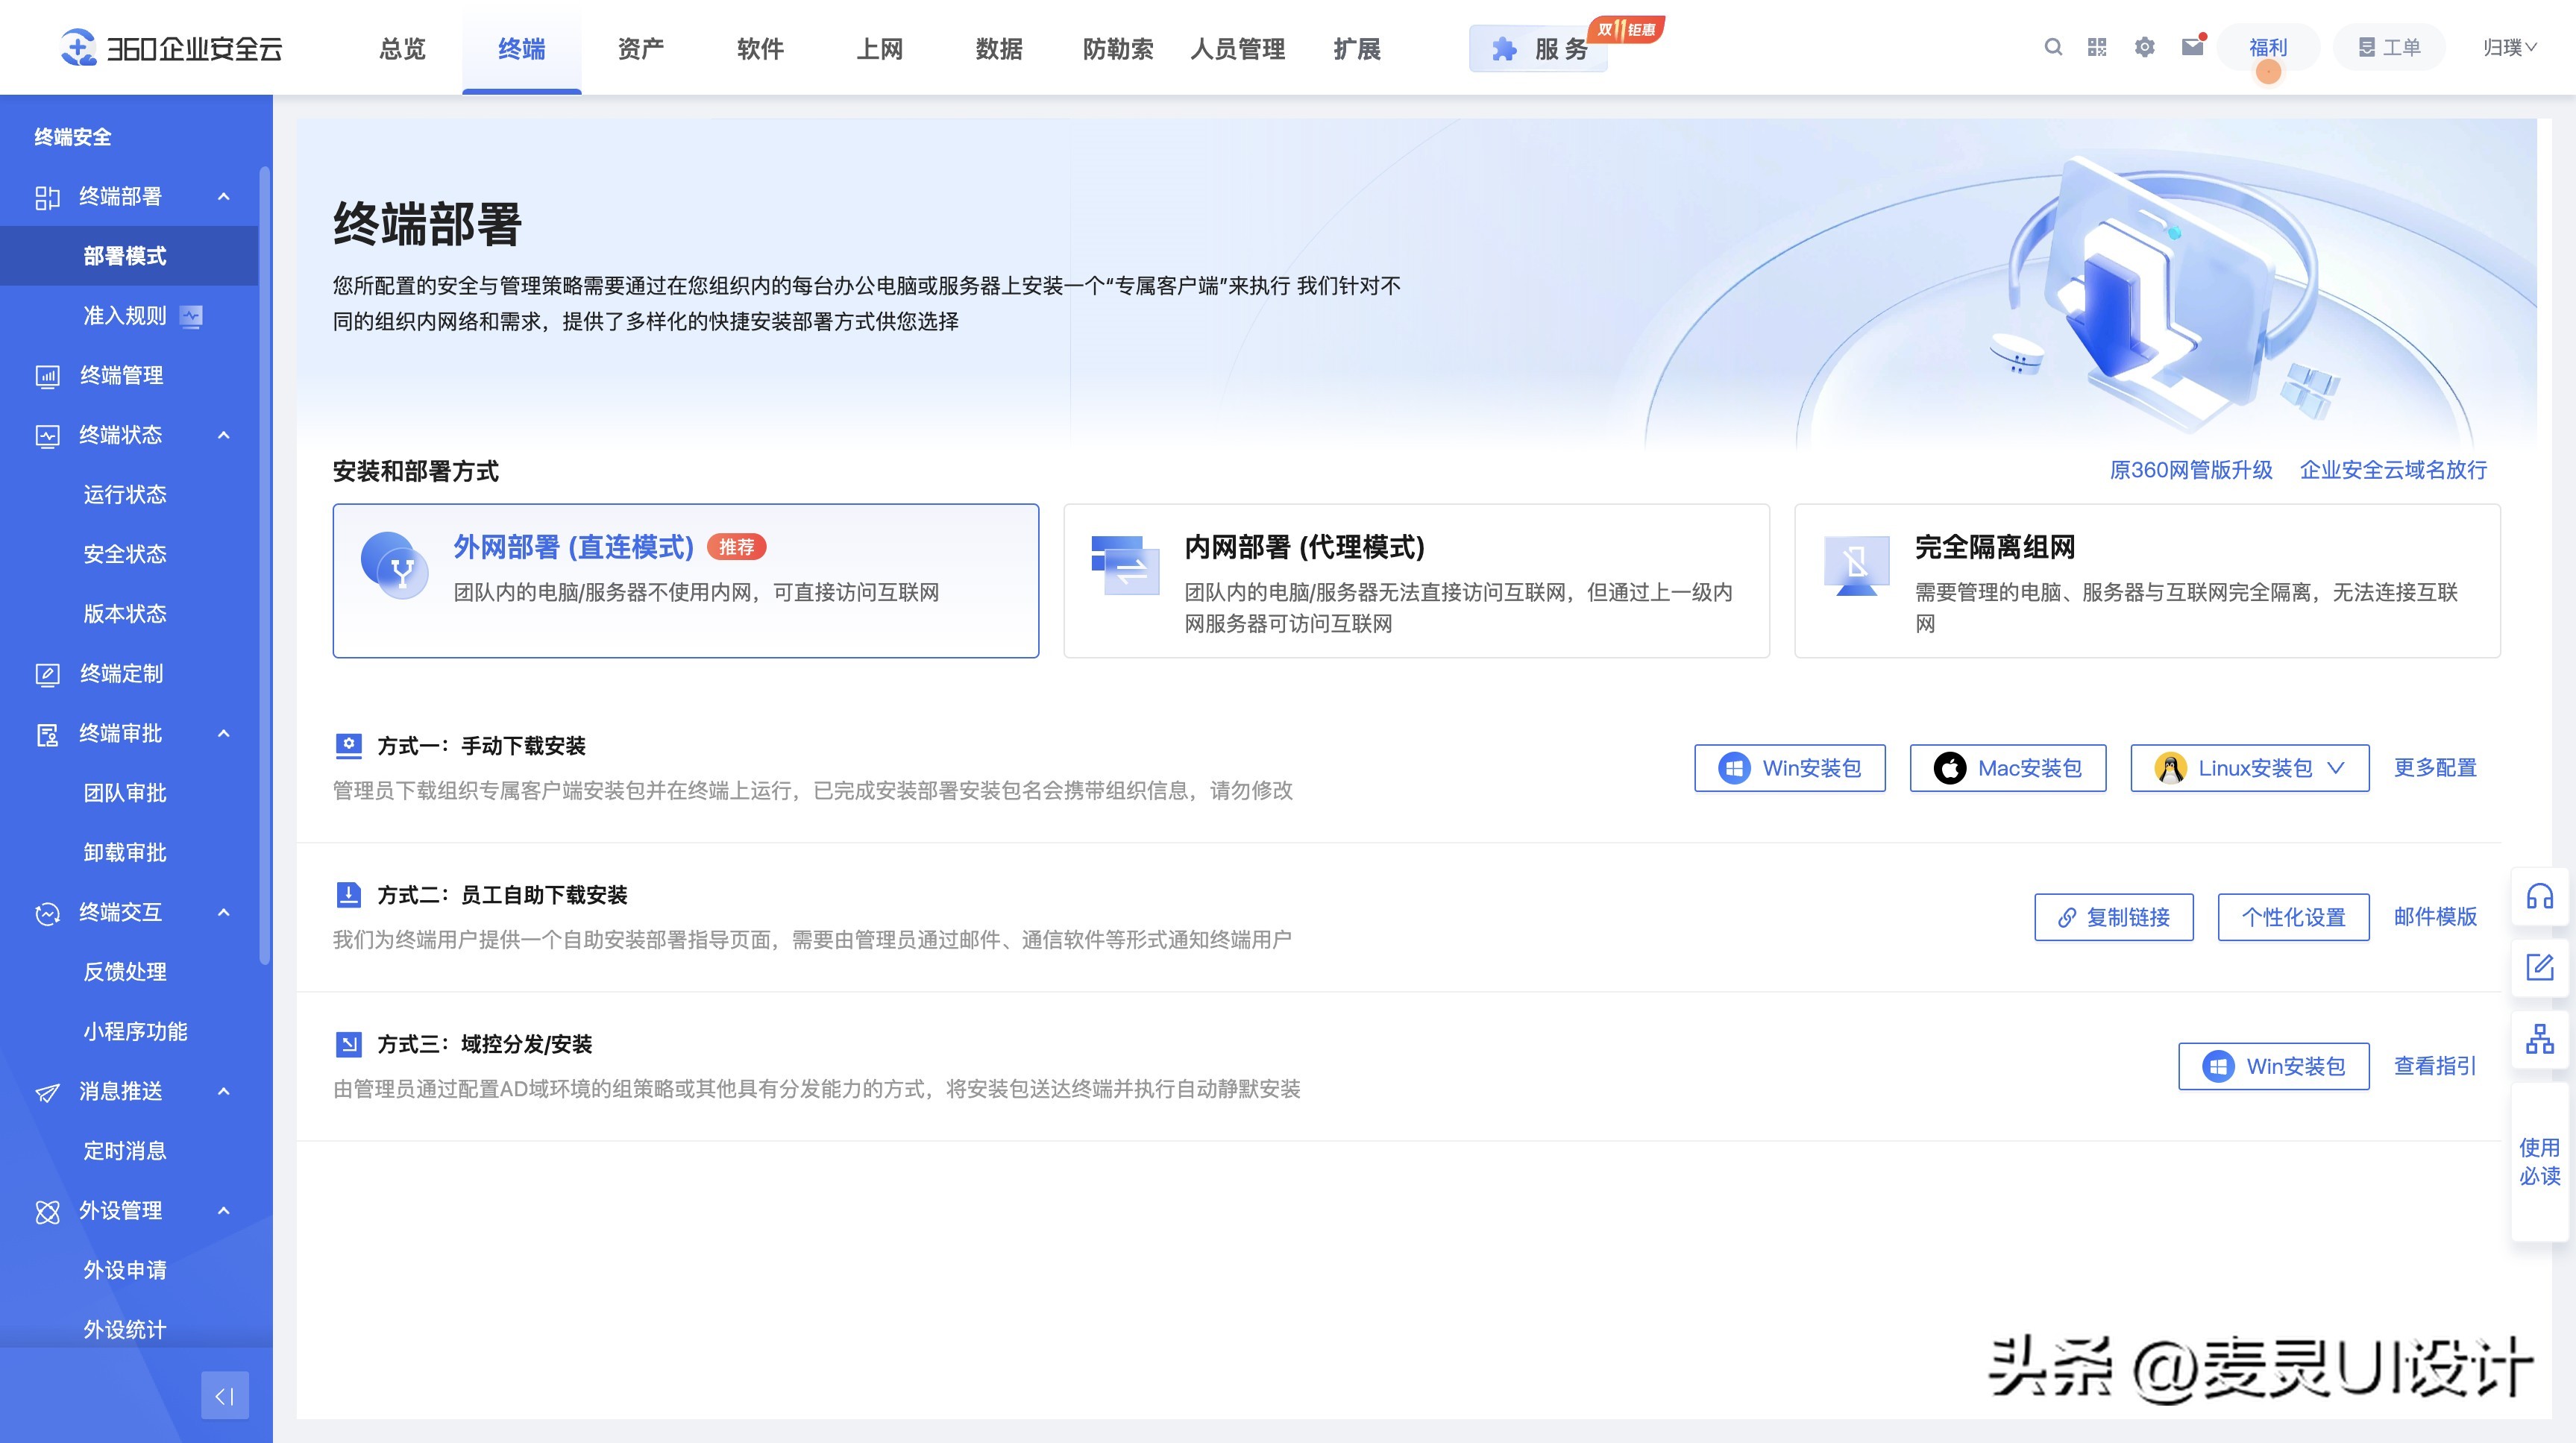Click the Mac安装包 download button
The height and width of the screenshot is (1443, 2576).
2007,768
